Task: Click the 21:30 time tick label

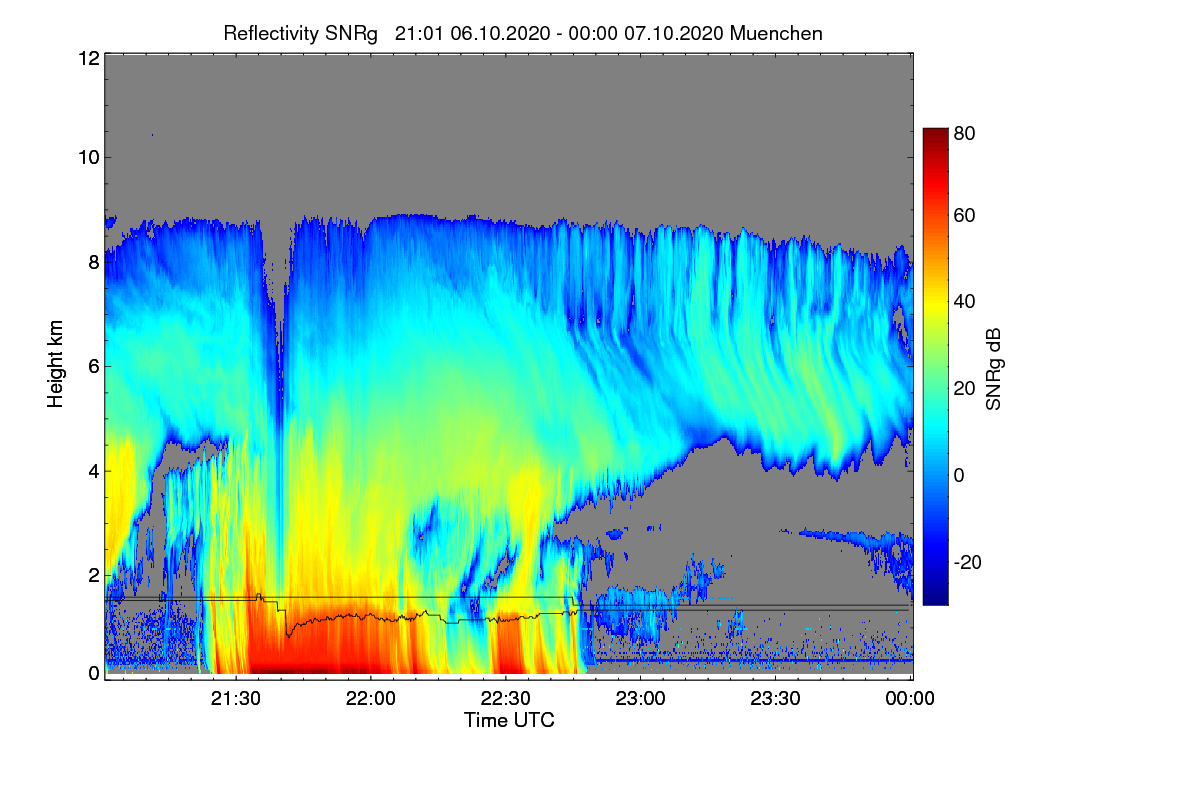Action: [236, 699]
